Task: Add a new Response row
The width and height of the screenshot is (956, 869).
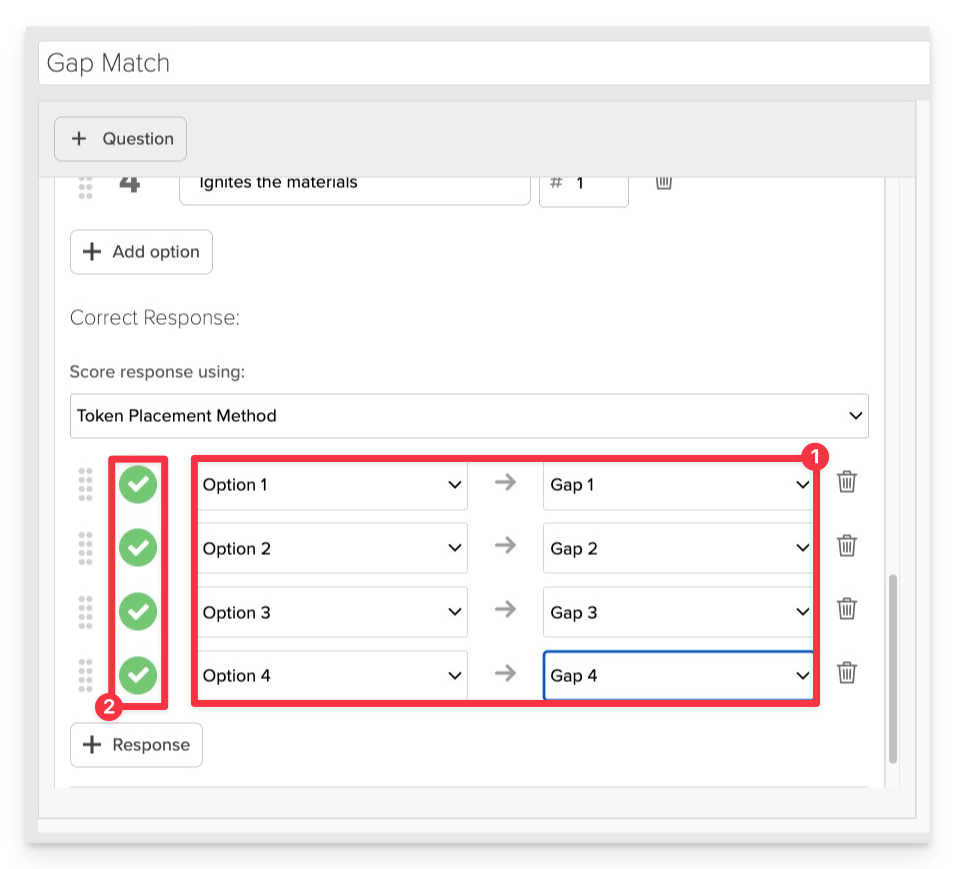Action: tap(137, 745)
